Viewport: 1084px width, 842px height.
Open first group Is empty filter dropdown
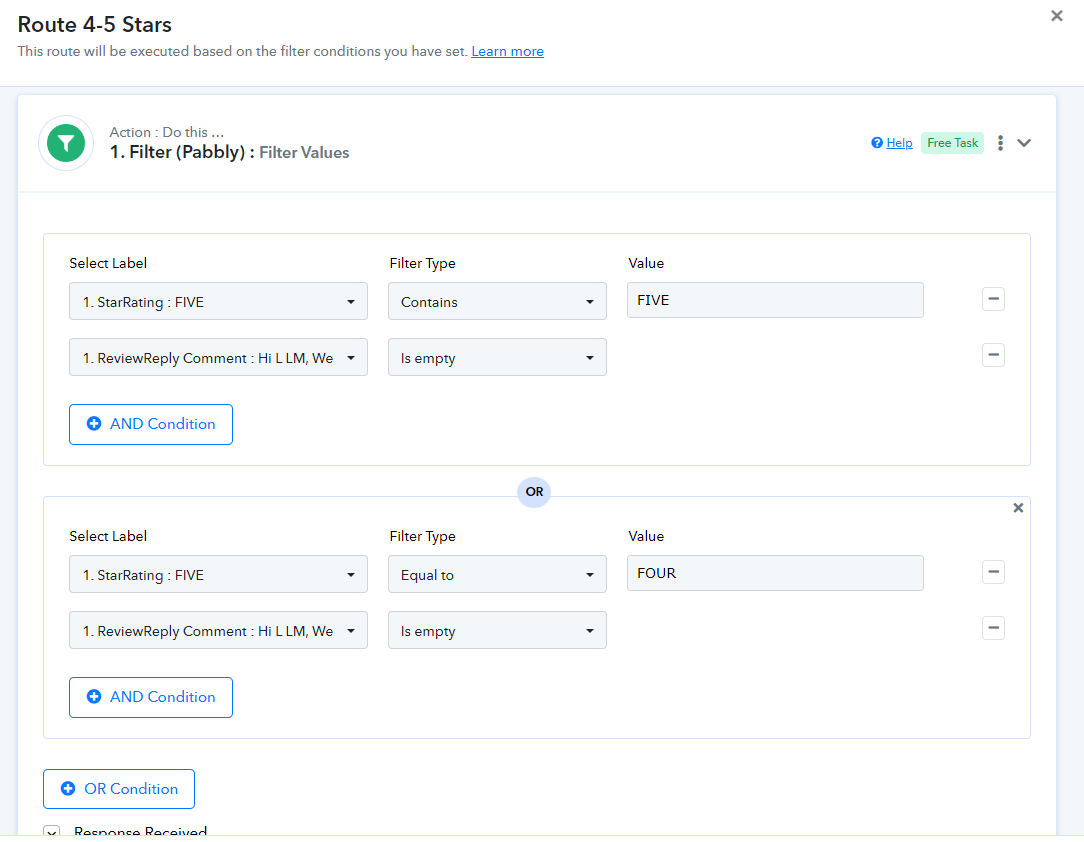(497, 357)
